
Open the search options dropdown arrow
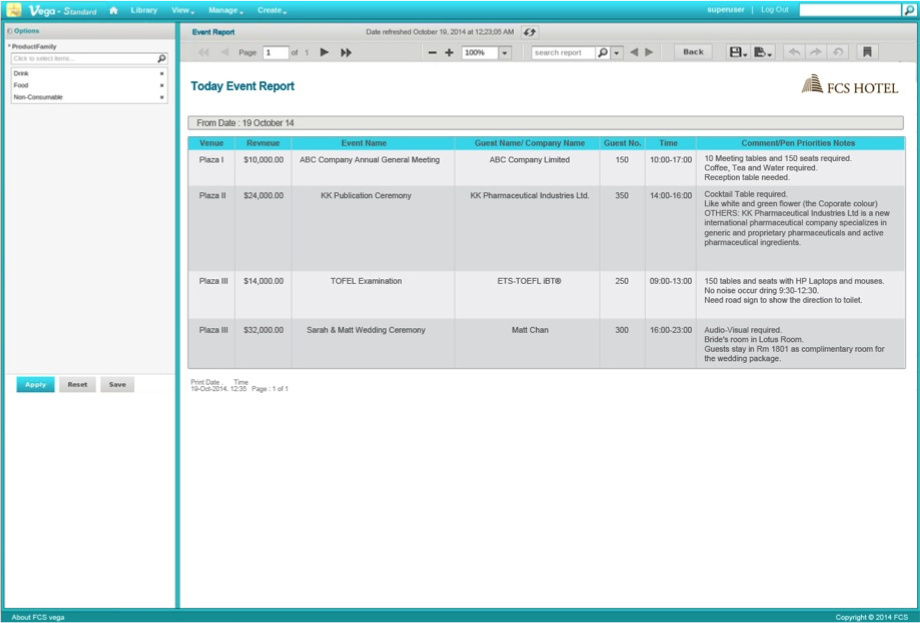pos(617,53)
